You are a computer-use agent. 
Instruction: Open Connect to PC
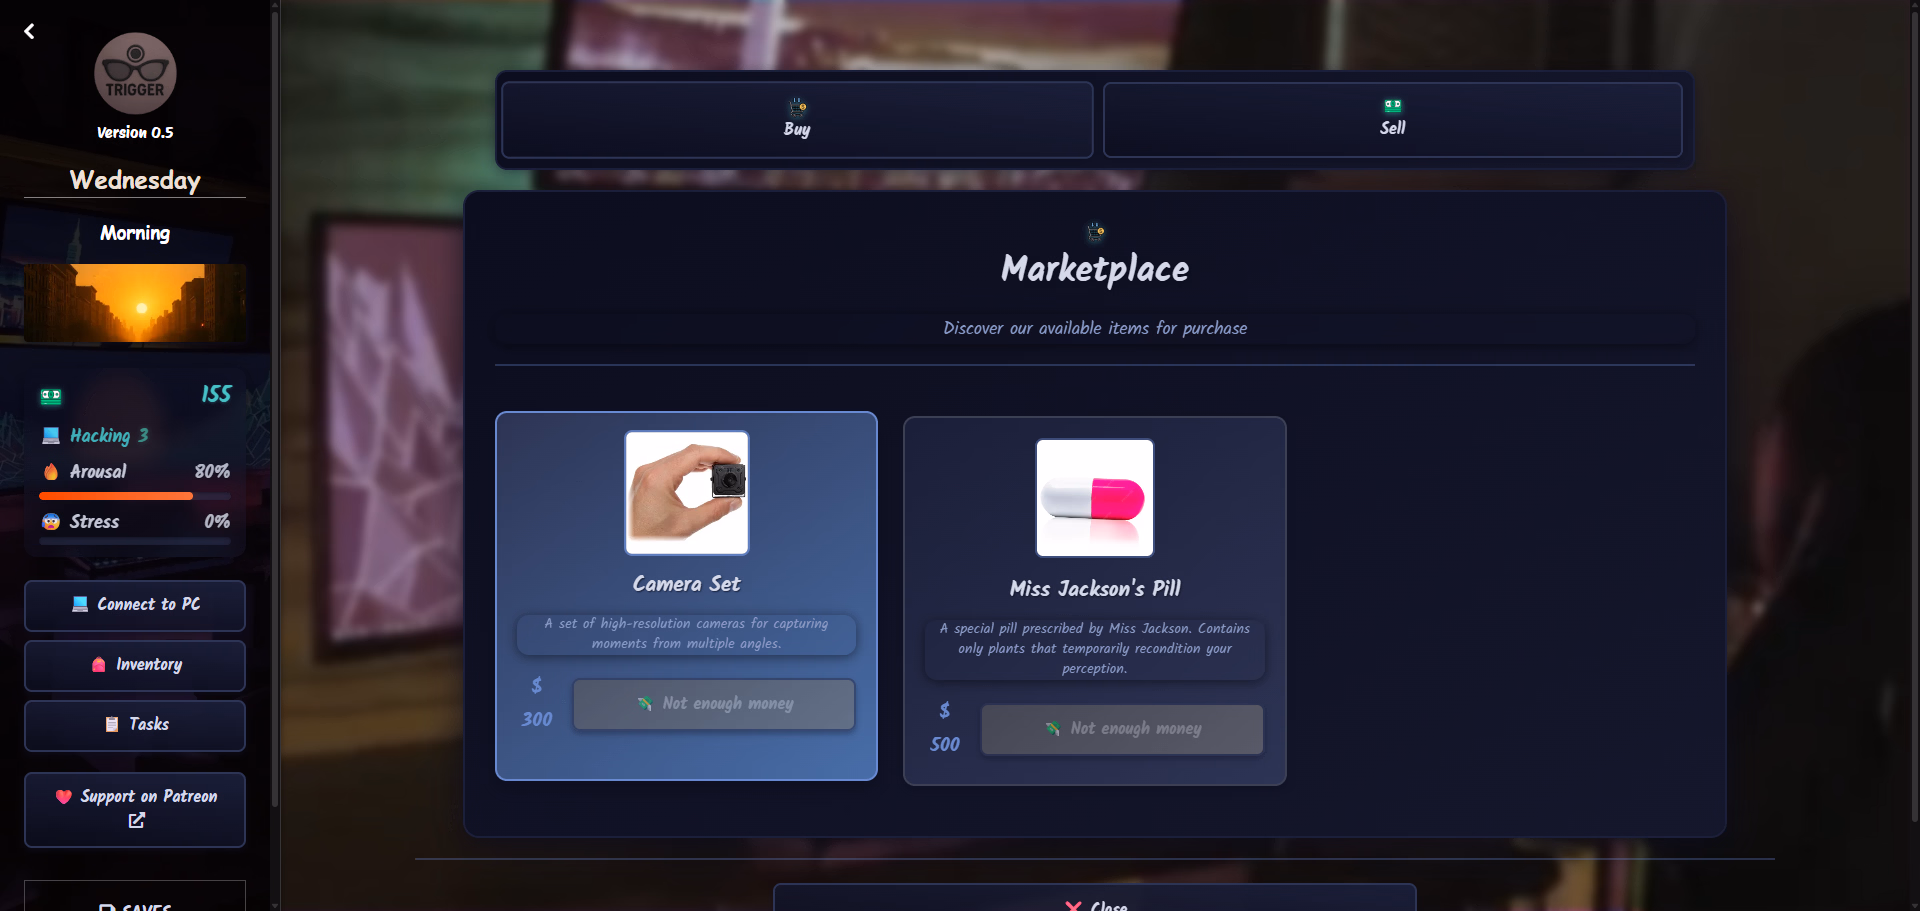click(x=135, y=605)
